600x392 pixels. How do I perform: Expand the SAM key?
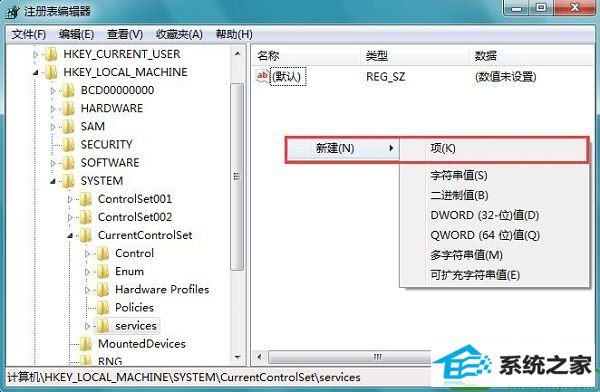(53, 127)
